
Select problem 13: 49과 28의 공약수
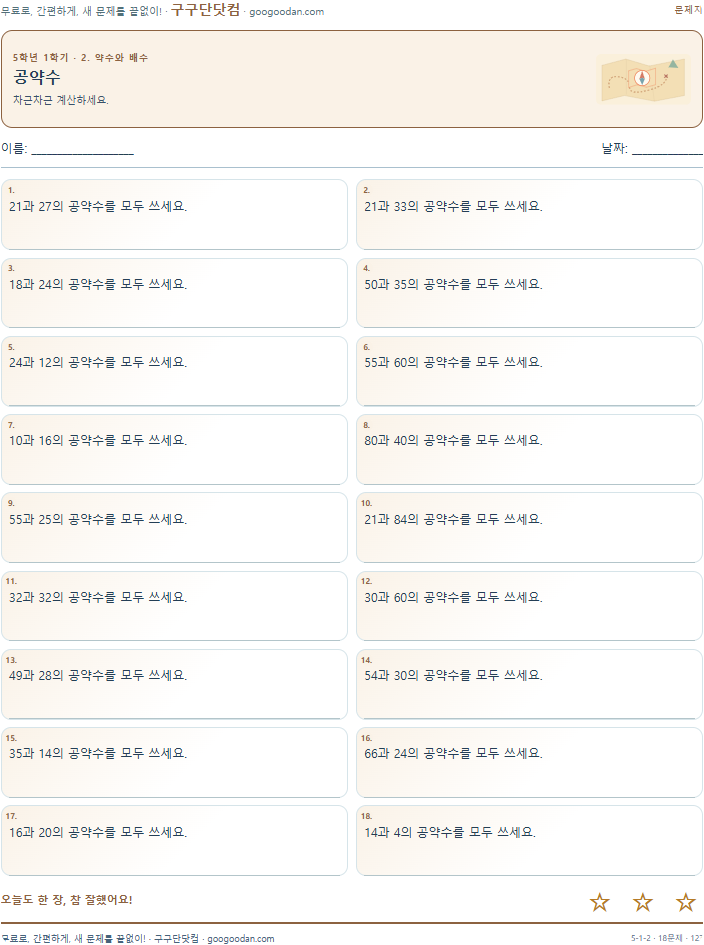click(174, 684)
